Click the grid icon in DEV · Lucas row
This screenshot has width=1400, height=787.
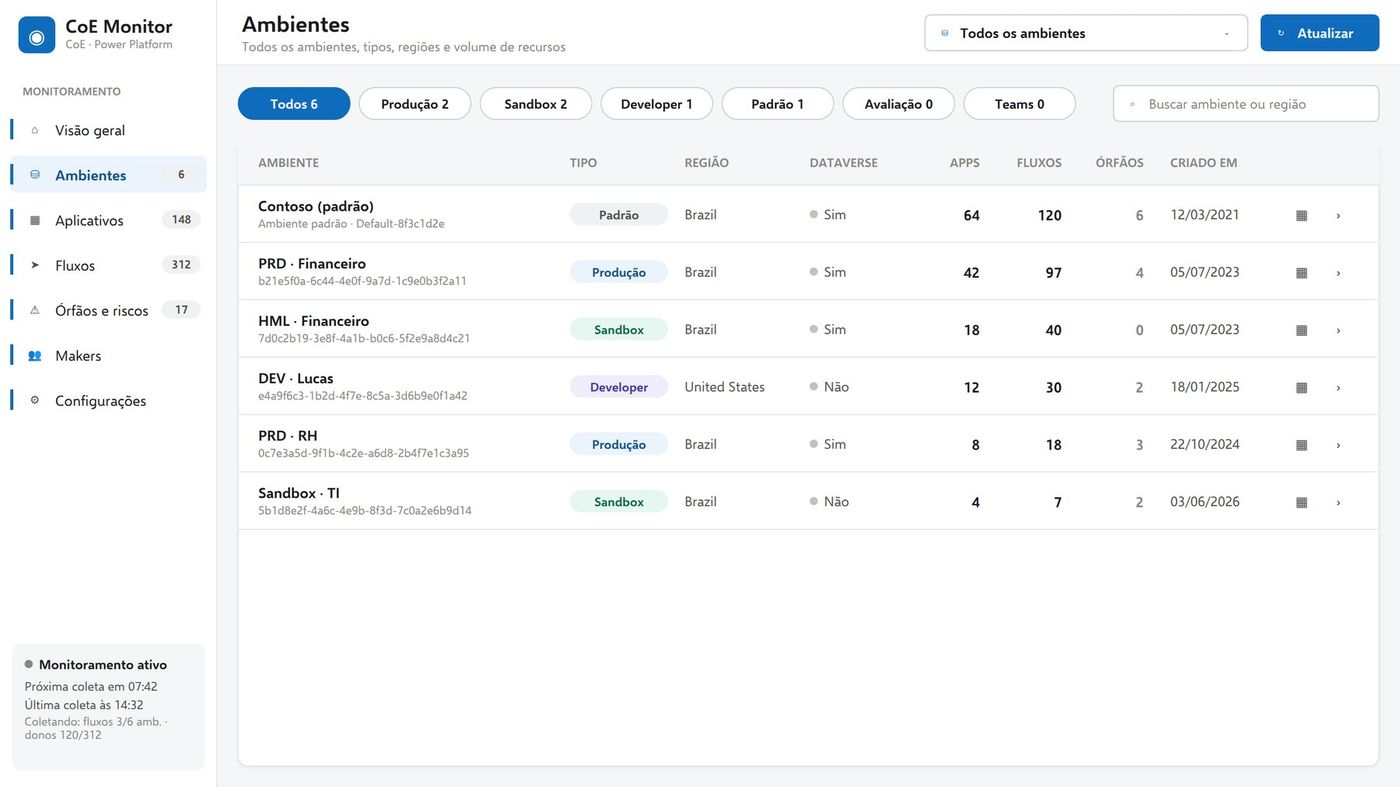tap(1302, 387)
